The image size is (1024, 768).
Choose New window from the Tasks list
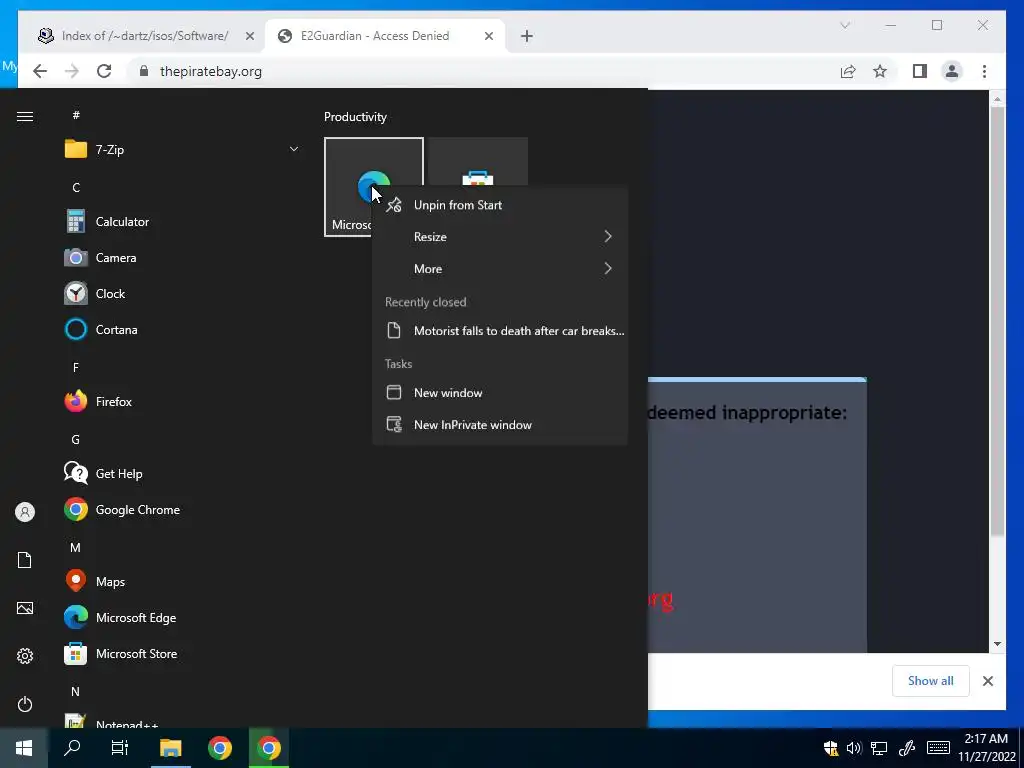tap(500, 393)
